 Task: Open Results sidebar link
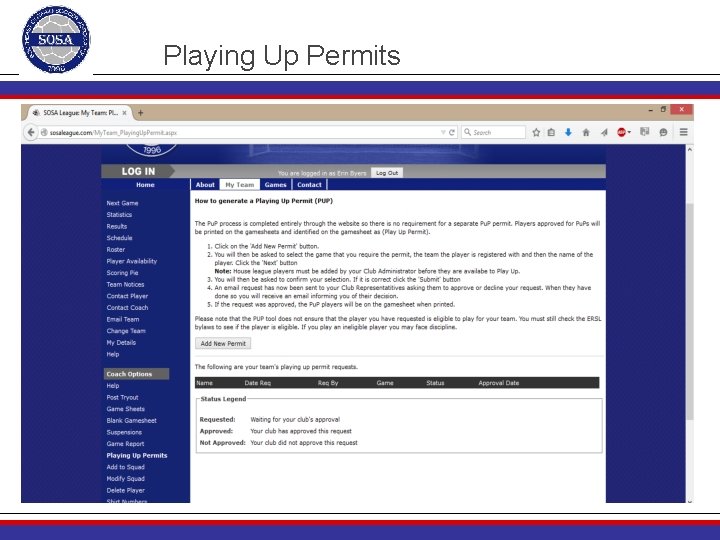[117, 226]
